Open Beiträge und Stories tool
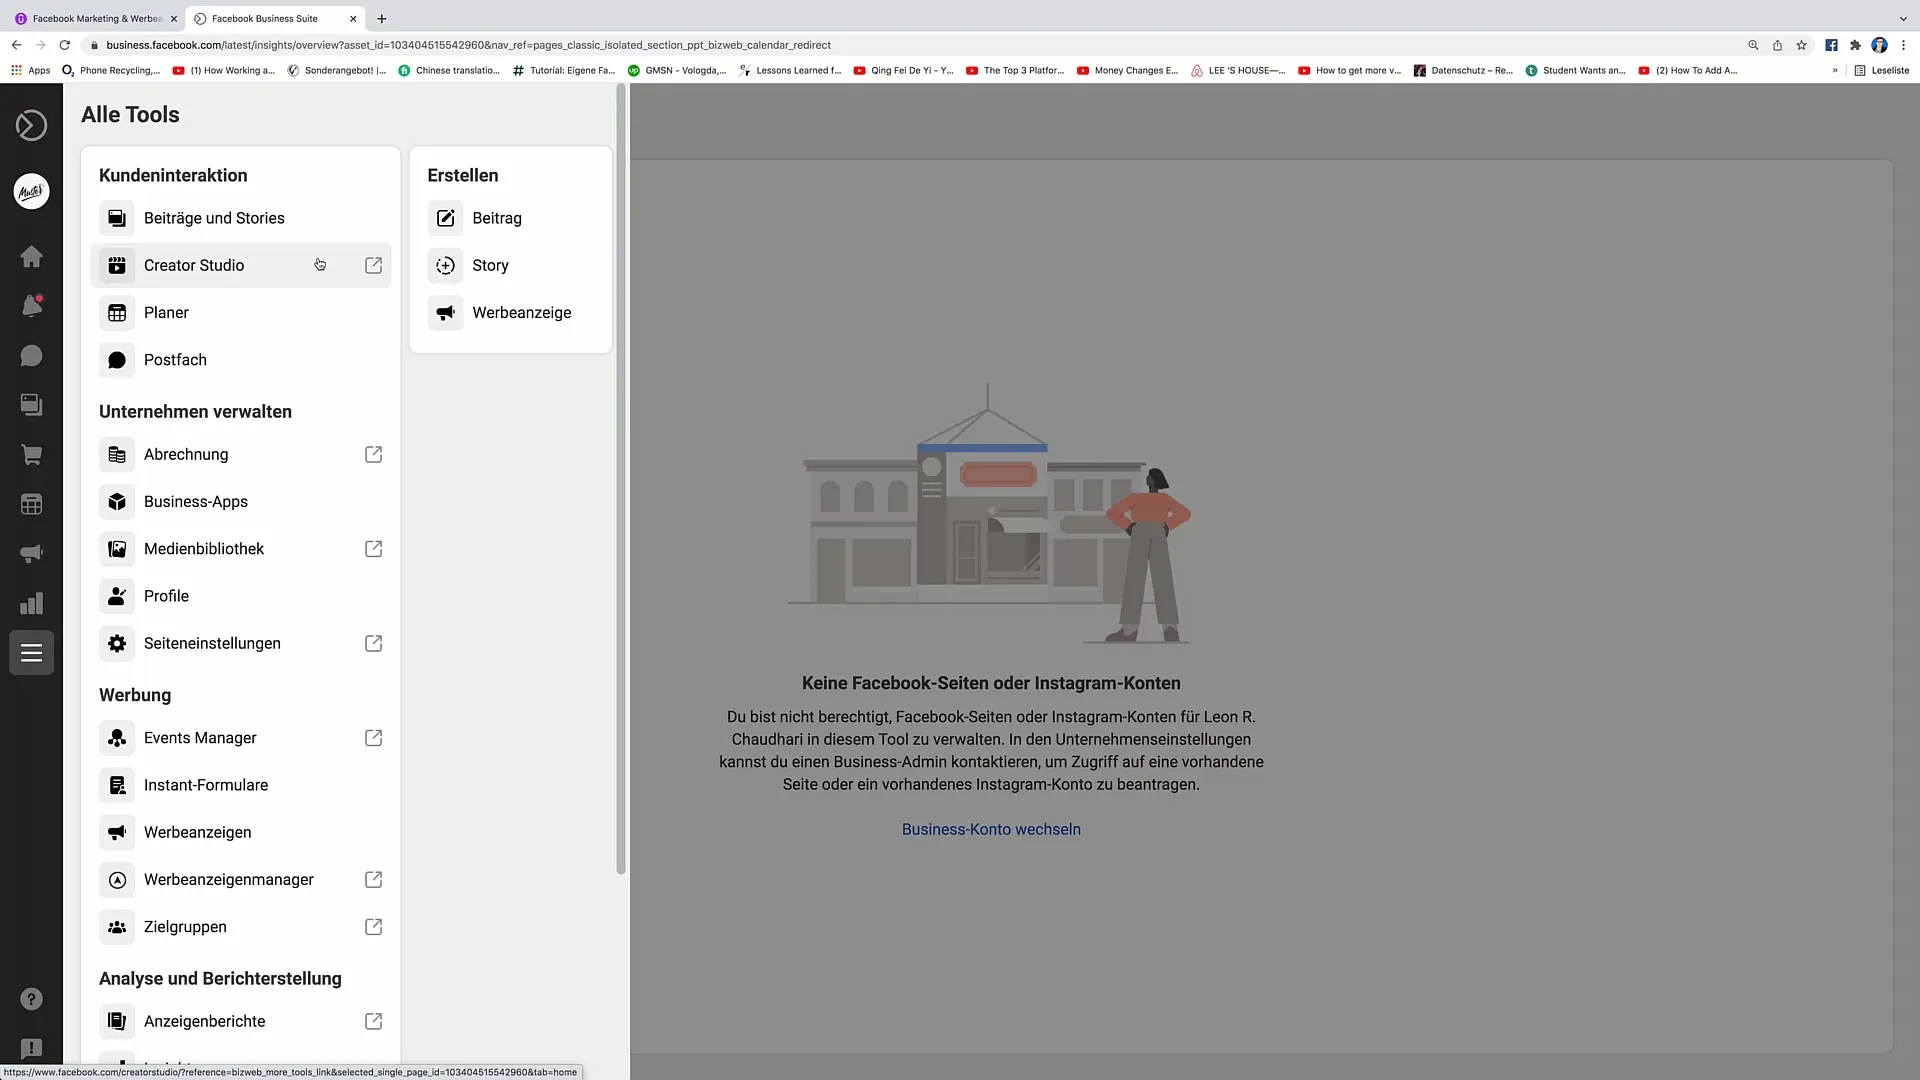This screenshot has height=1080, width=1920. [213, 218]
